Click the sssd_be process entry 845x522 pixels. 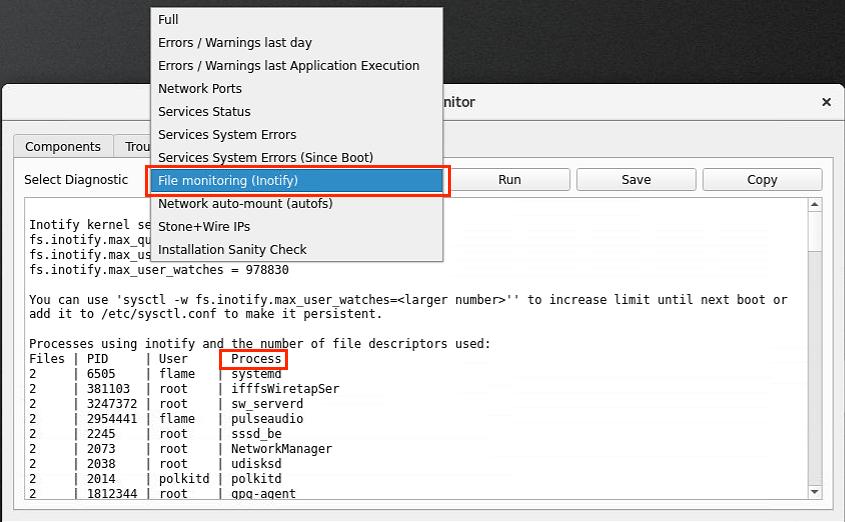256,434
